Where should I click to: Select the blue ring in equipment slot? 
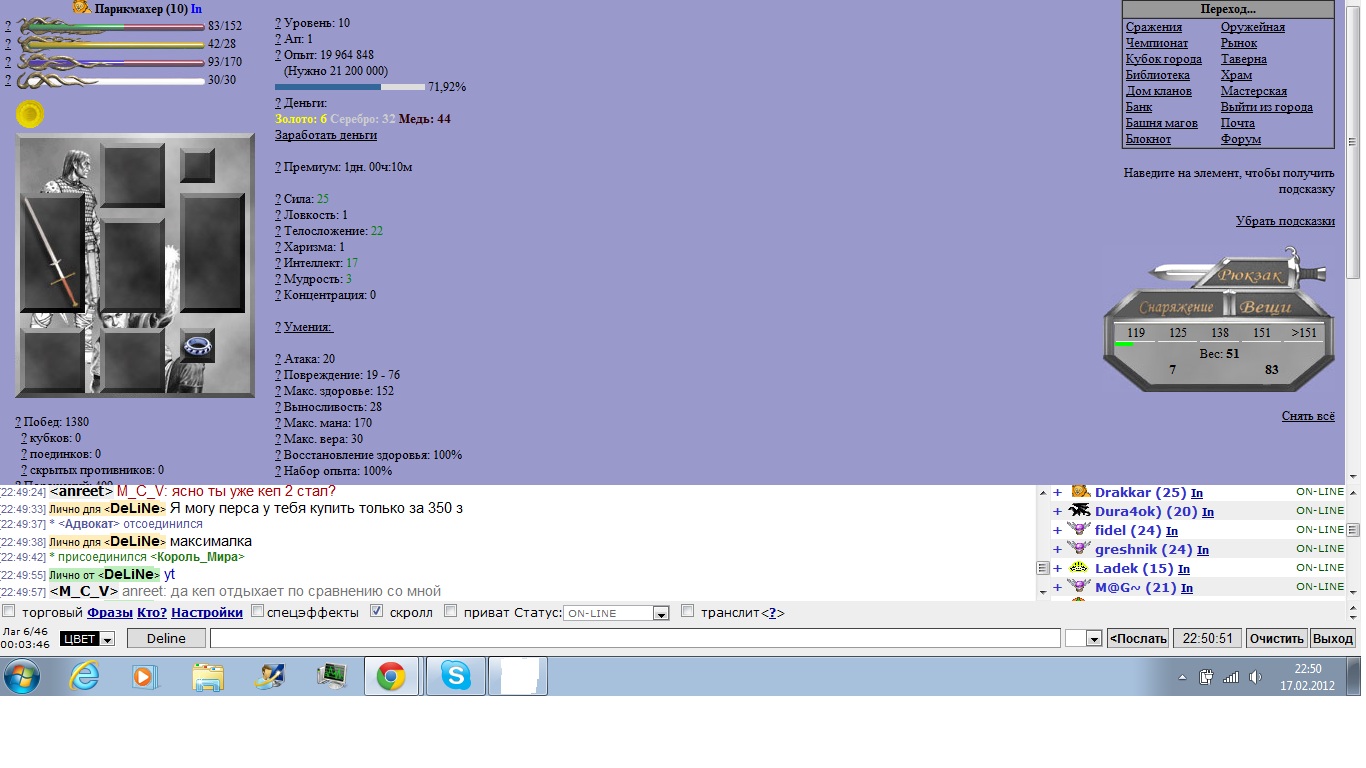pyautogui.click(x=198, y=345)
